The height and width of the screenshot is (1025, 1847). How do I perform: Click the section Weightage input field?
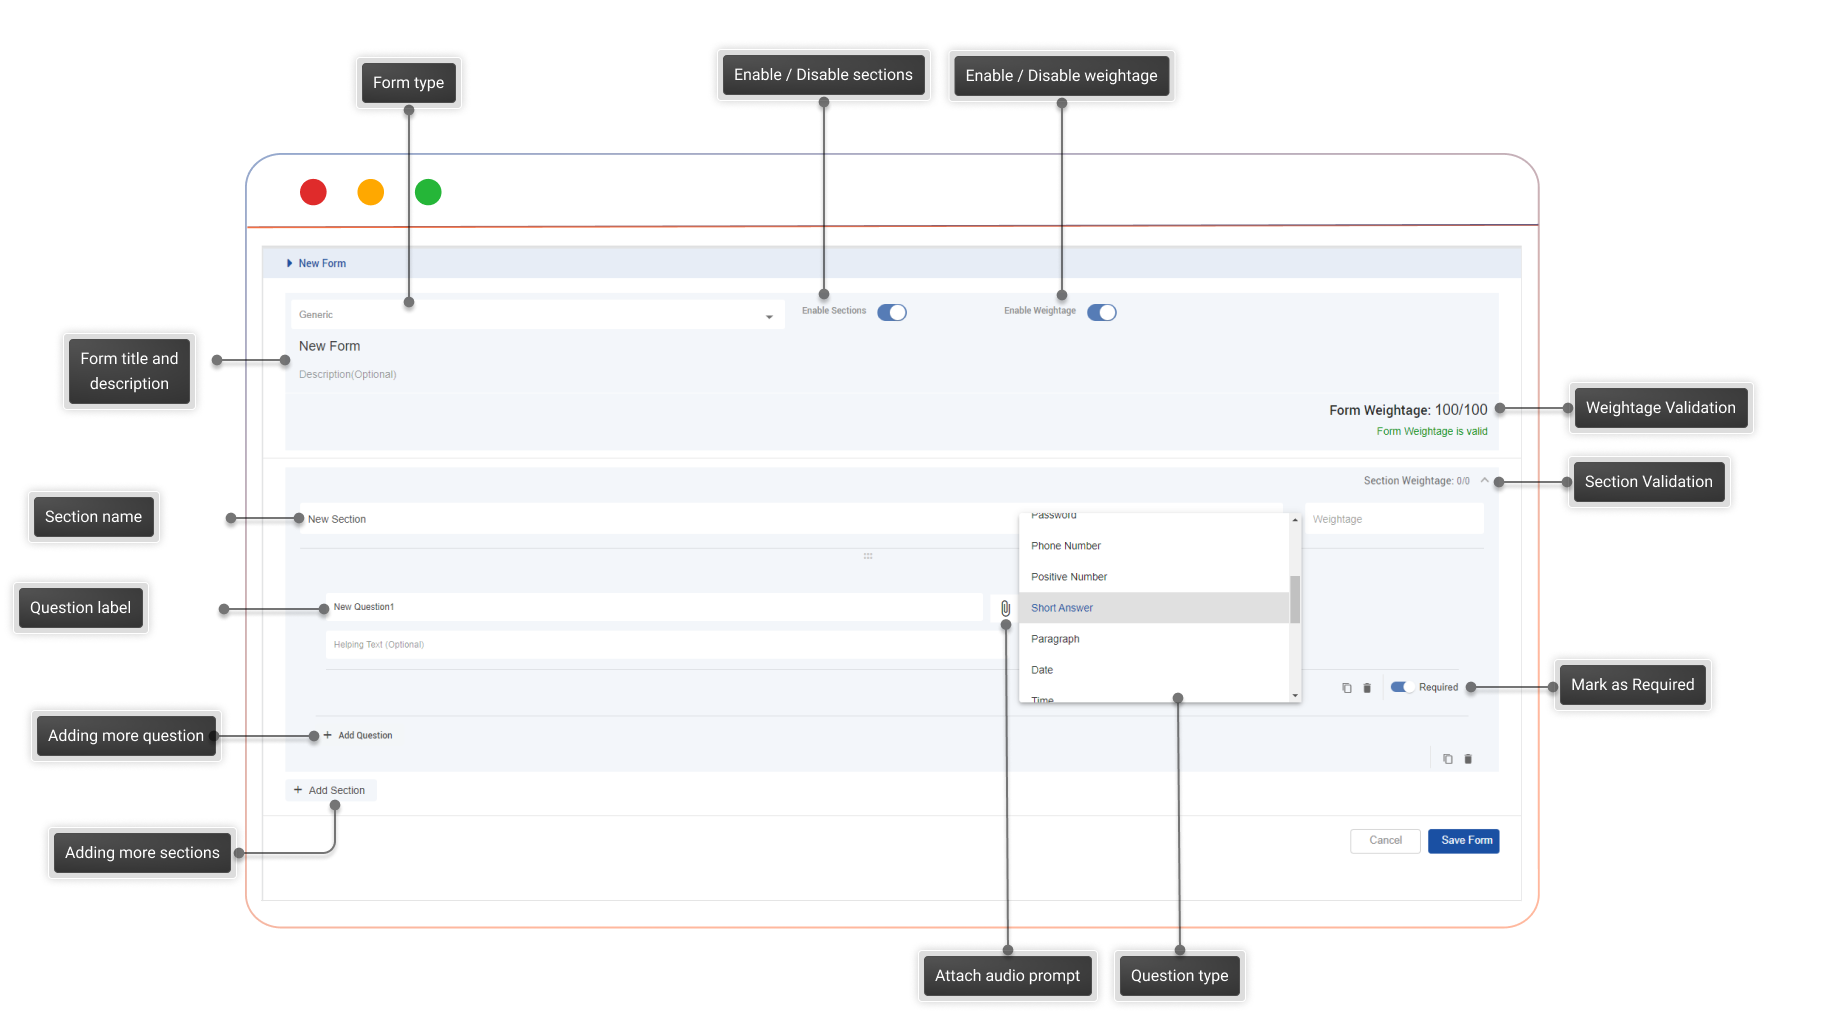(1393, 519)
